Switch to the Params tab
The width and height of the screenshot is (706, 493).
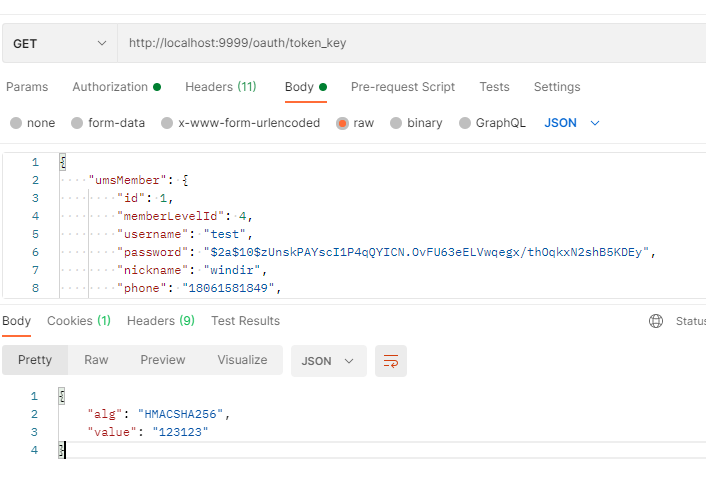(x=27, y=87)
